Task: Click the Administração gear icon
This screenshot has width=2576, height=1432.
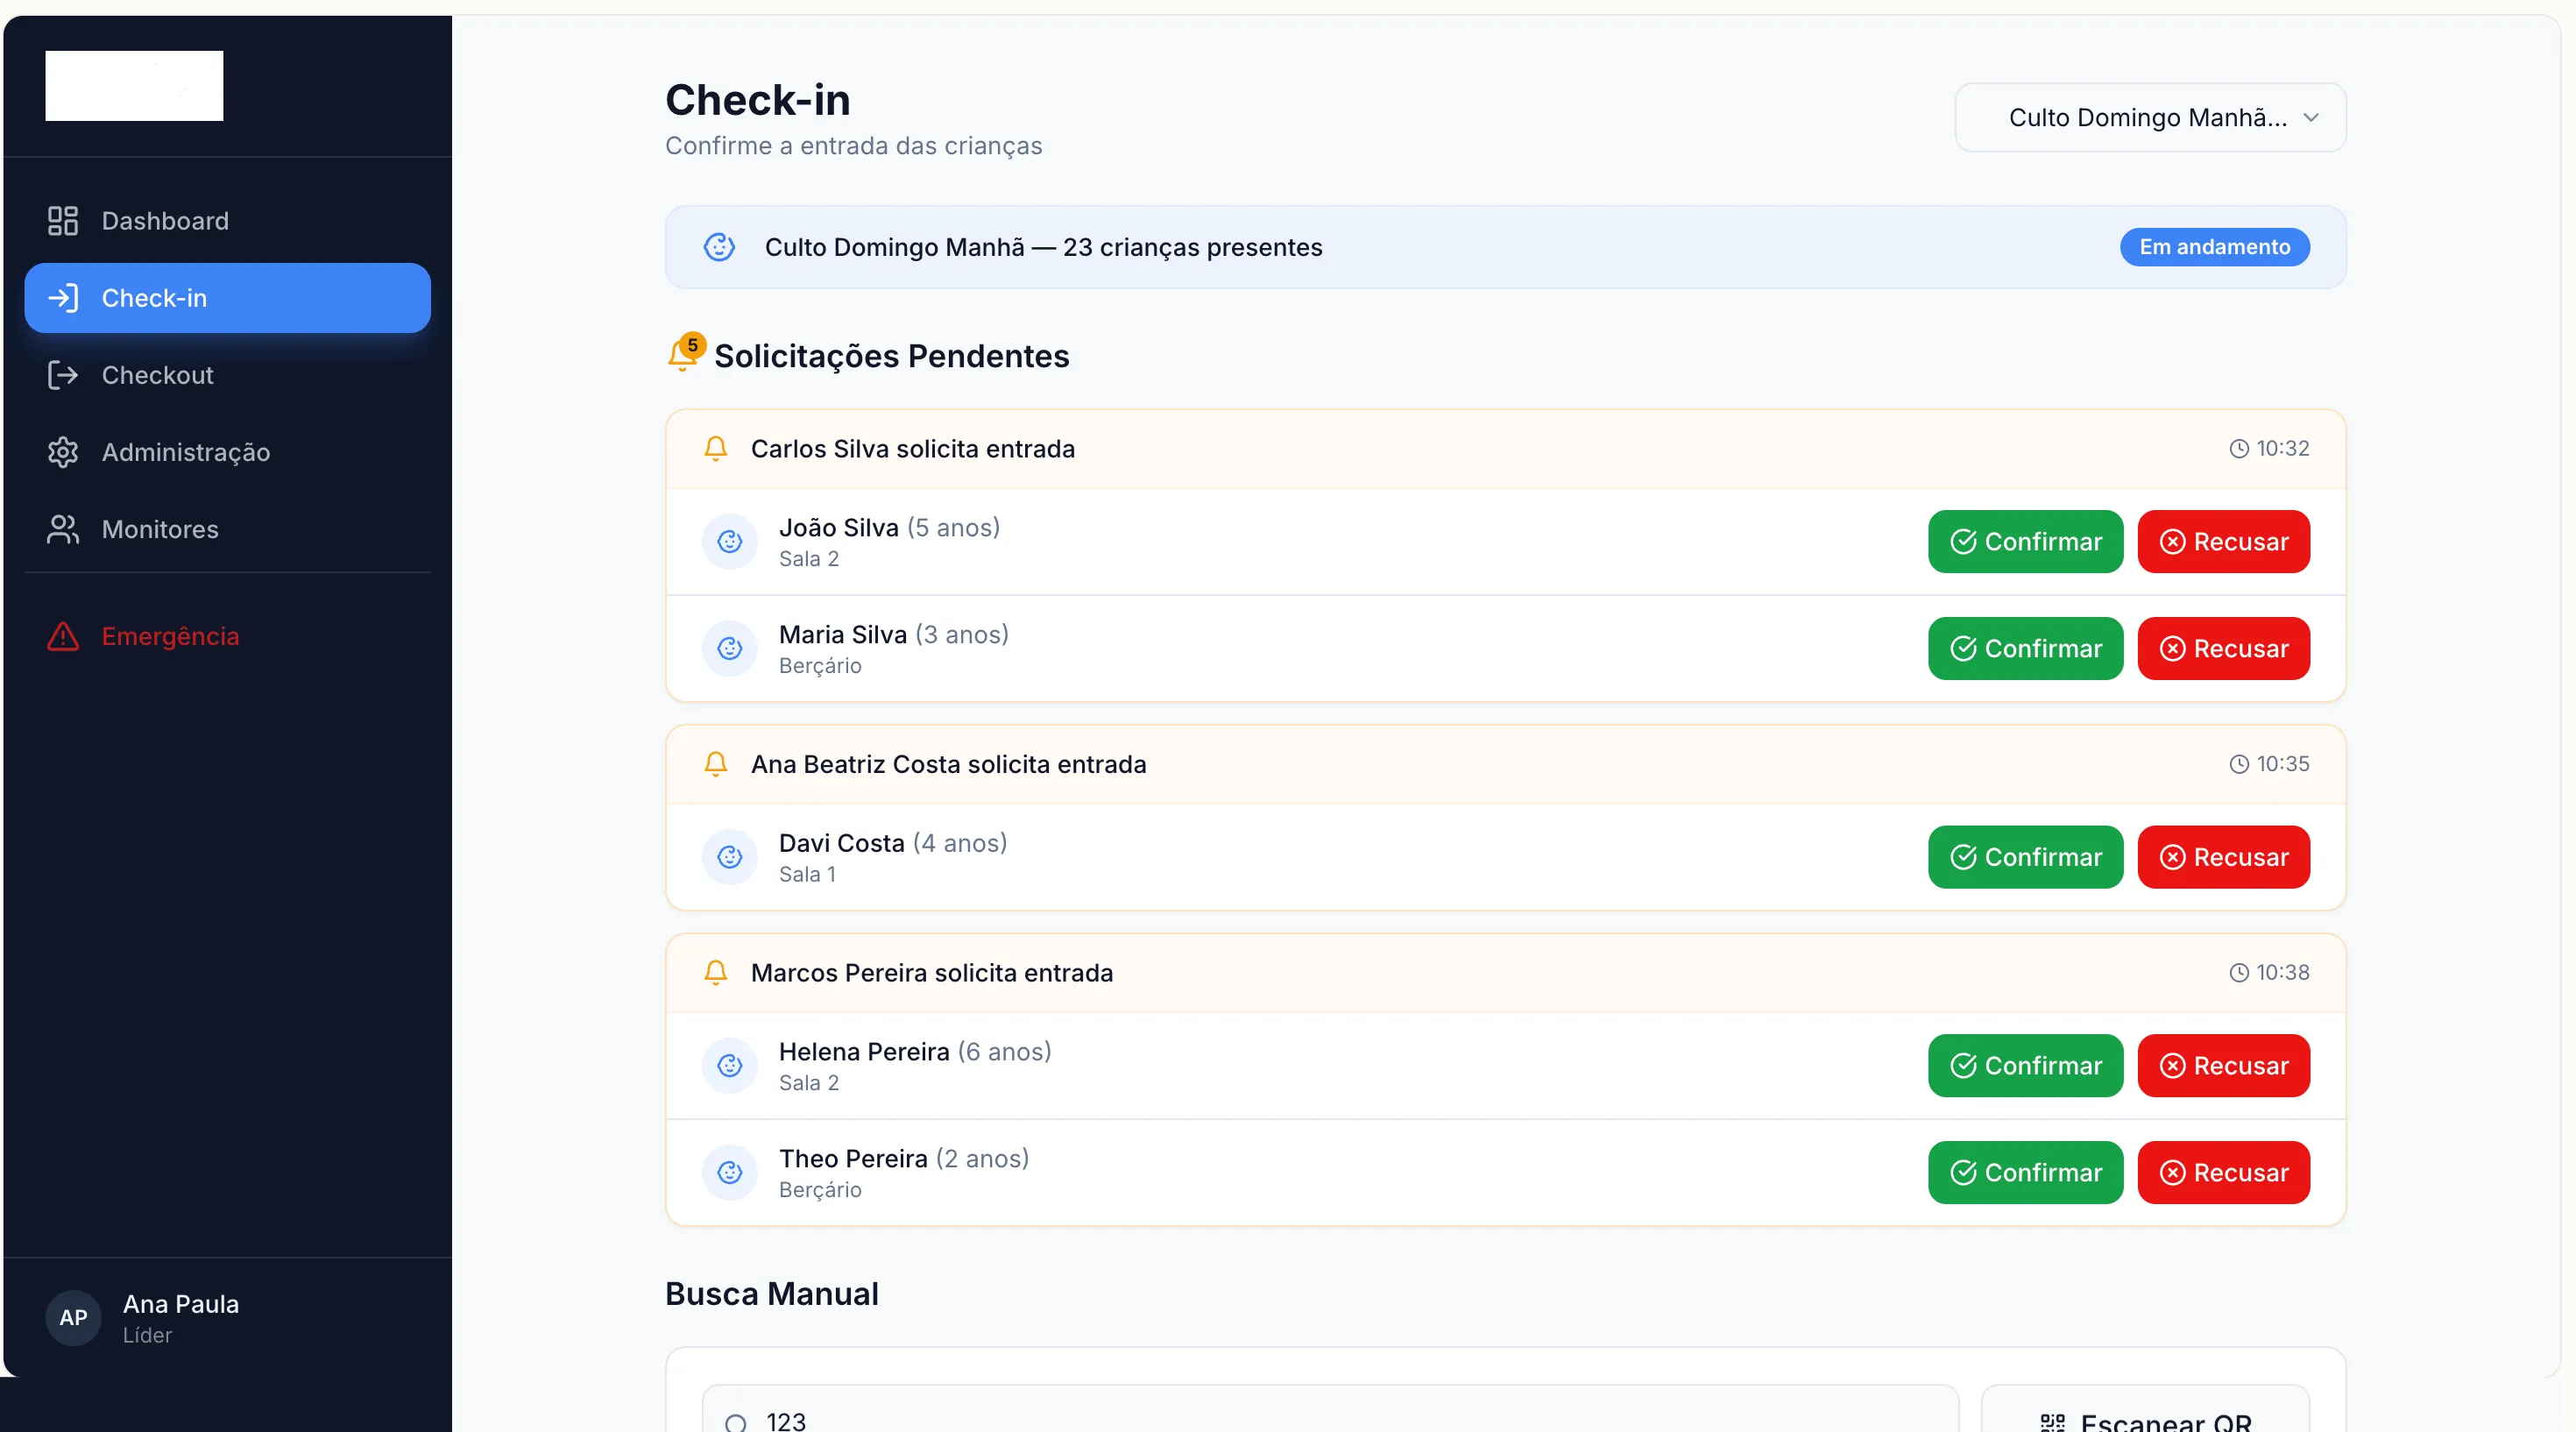Action: [x=63, y=452]
